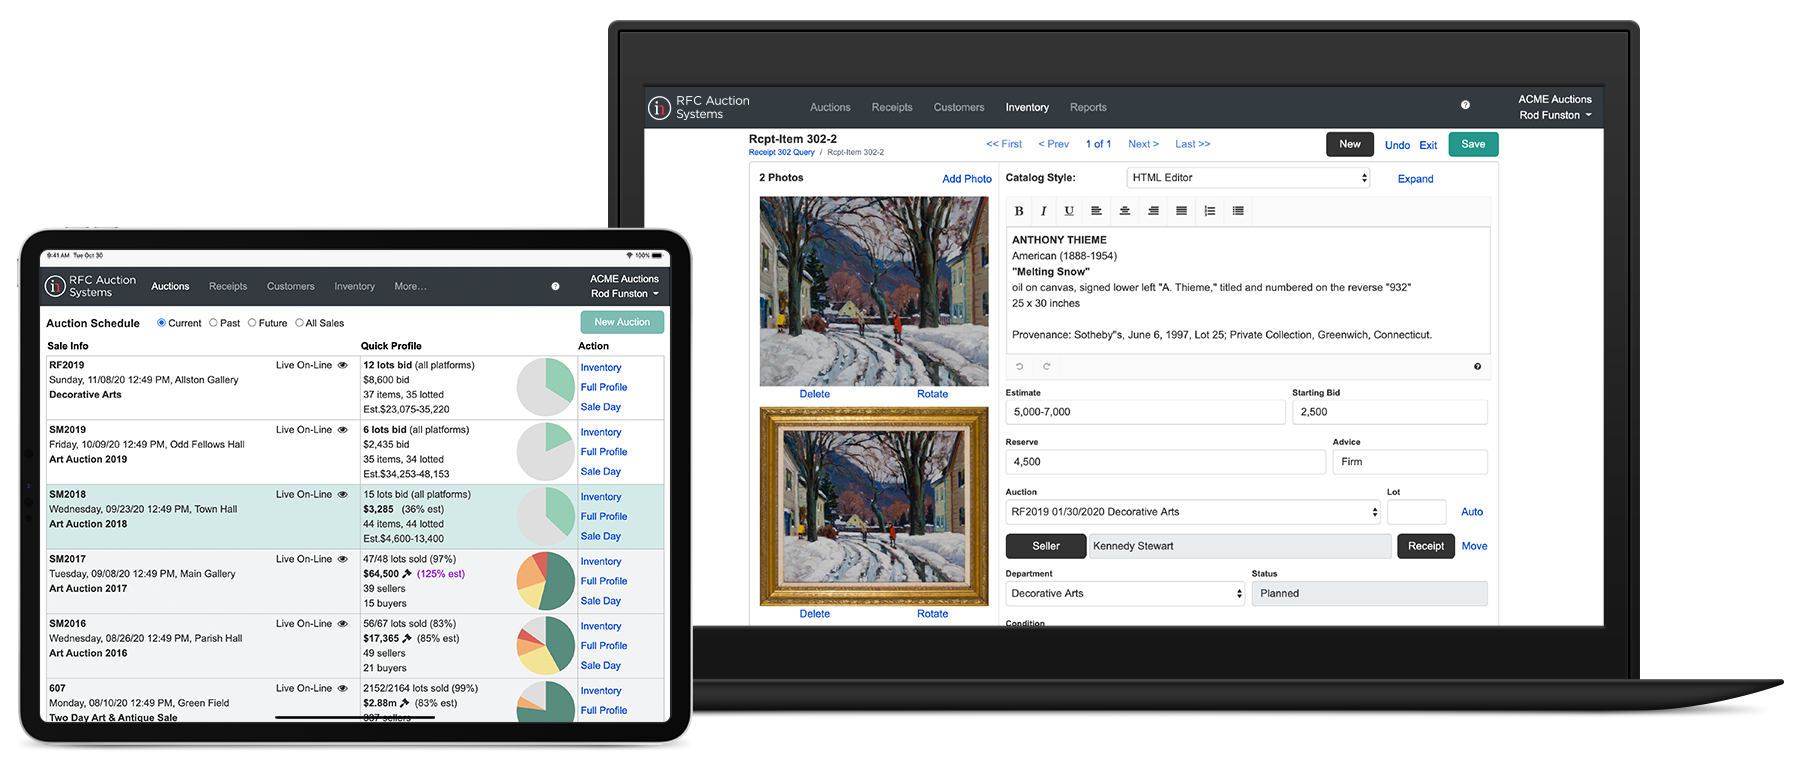Save the Rcpt-Item 302-2 record
The height and width of the screenshot is (763, 1800).
pos(1473,144)
